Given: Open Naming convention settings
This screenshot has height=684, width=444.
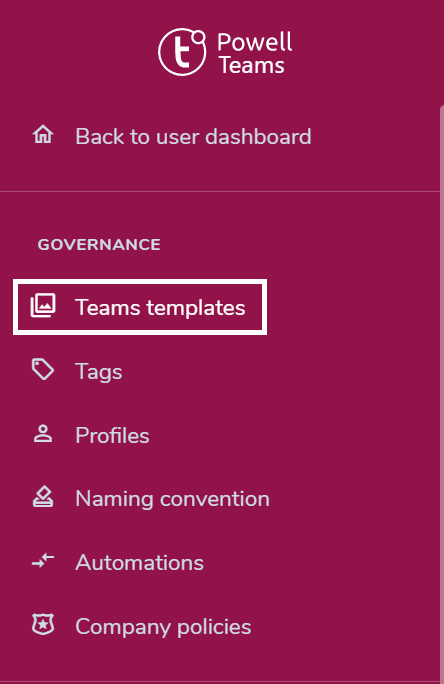Looking at the screenshot, I should 172,499.
